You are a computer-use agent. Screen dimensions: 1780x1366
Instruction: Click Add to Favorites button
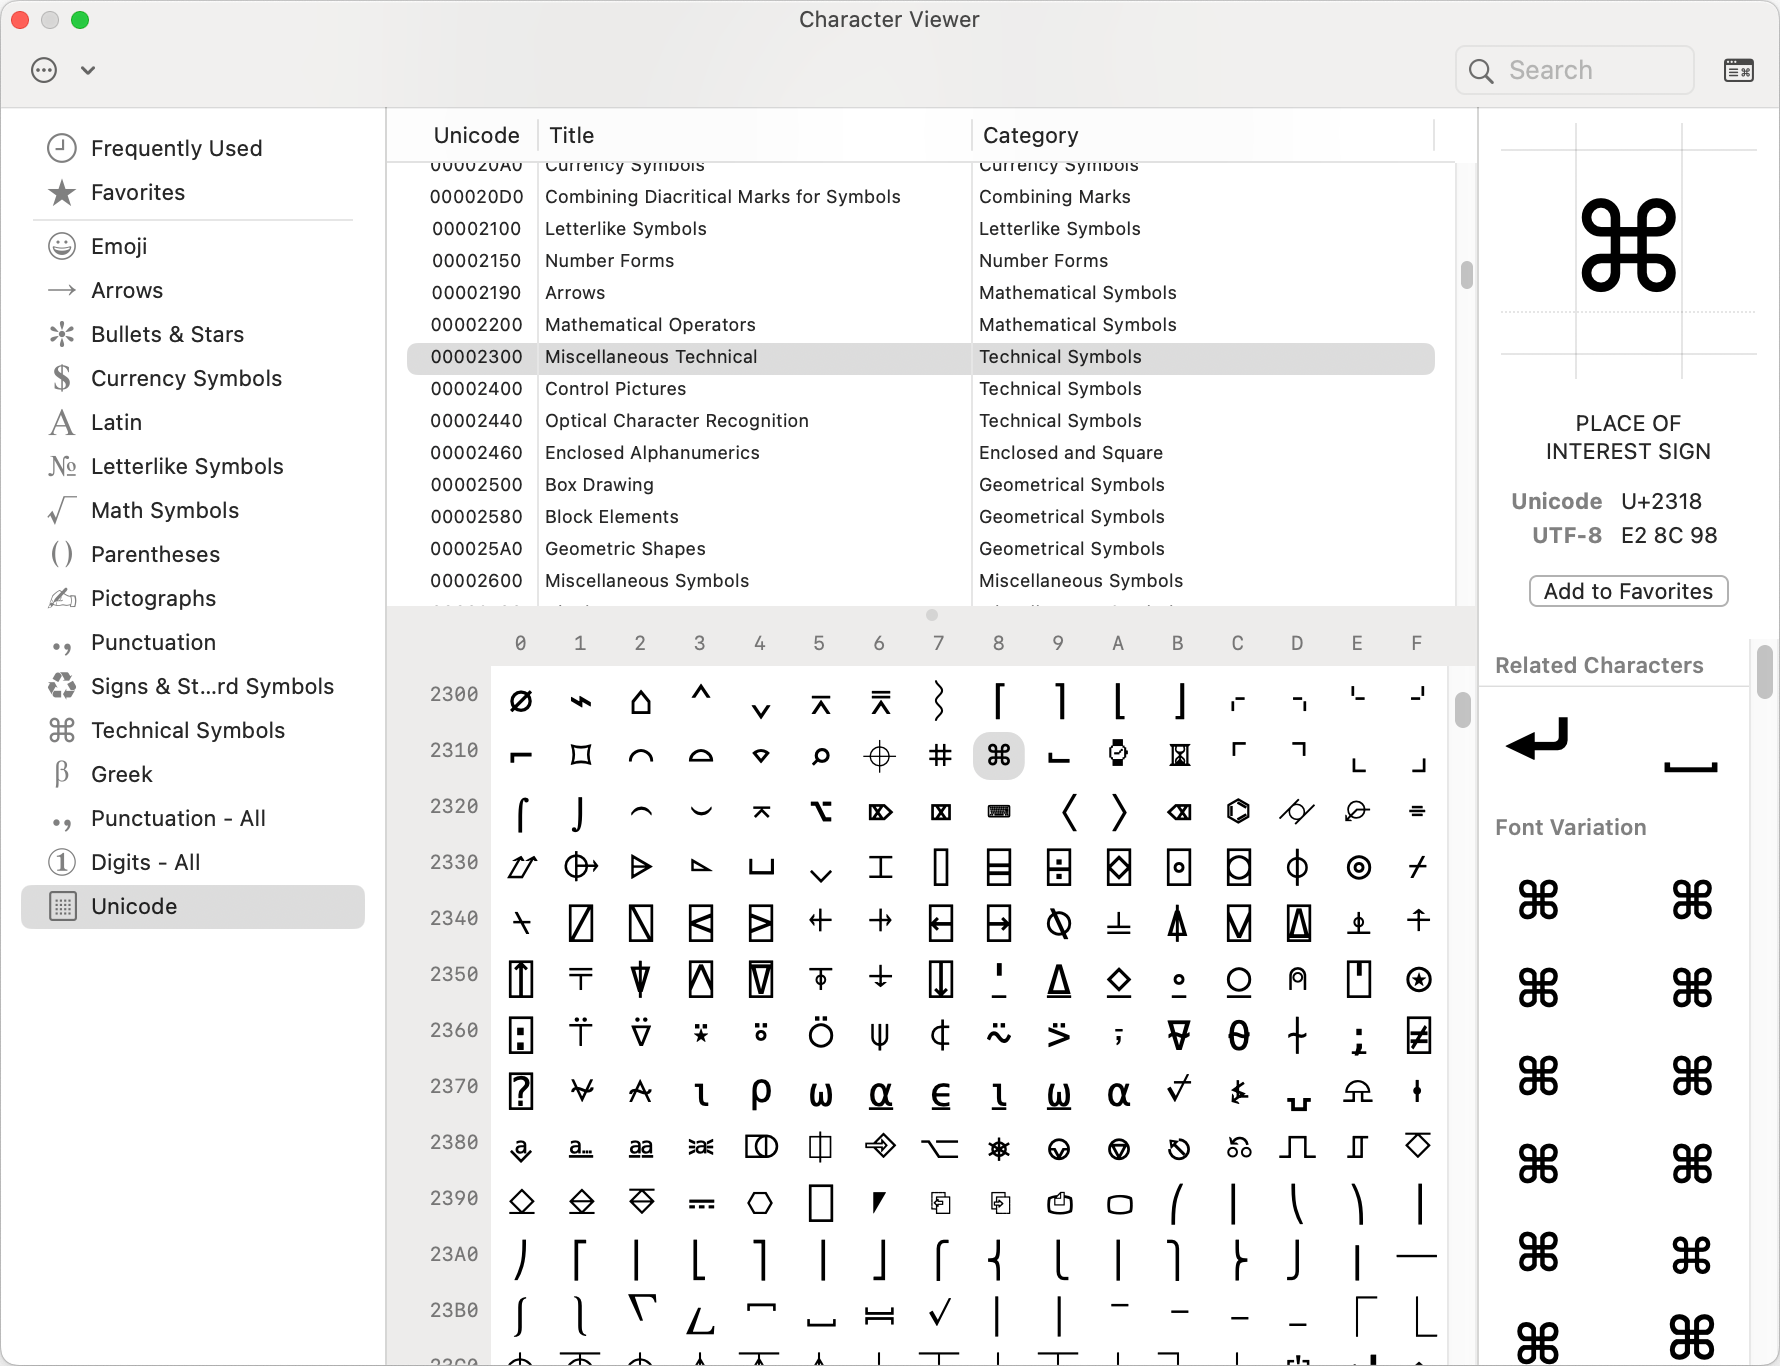(1628, 591)
